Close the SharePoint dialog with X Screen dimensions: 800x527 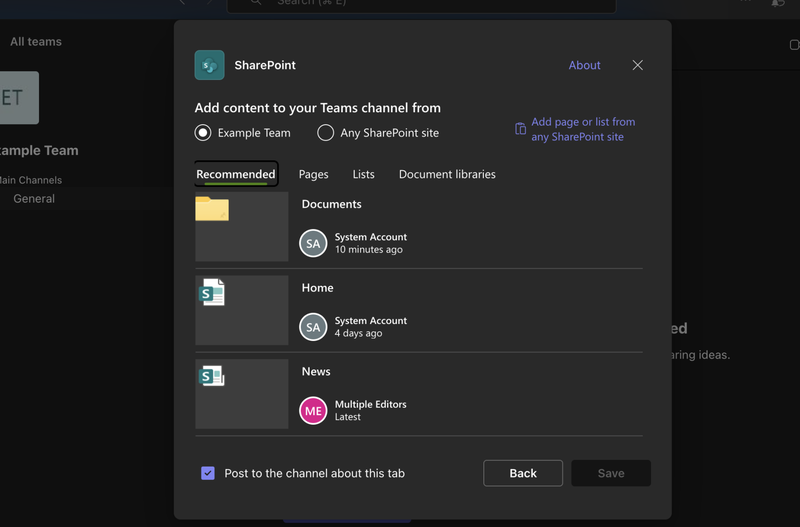pos(638,65)
